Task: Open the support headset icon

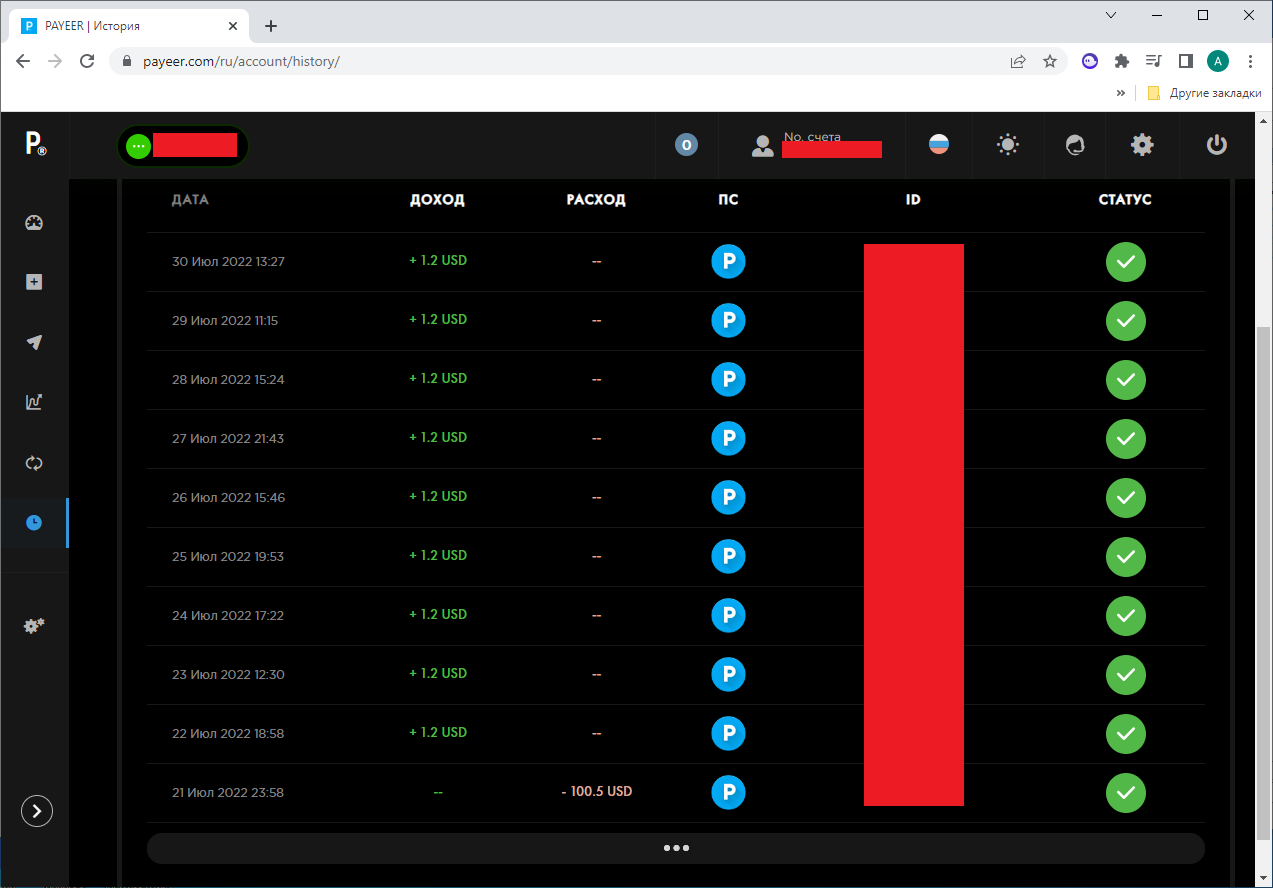Action: (x=1075, y=145)
